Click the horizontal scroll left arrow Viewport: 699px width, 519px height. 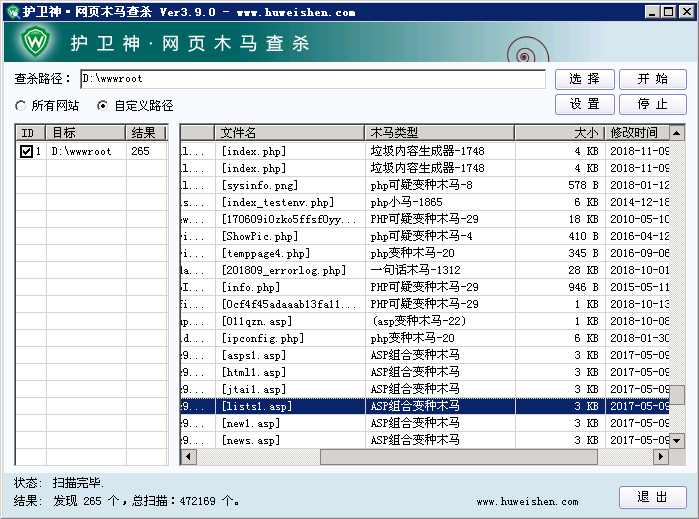coord(189,457)
